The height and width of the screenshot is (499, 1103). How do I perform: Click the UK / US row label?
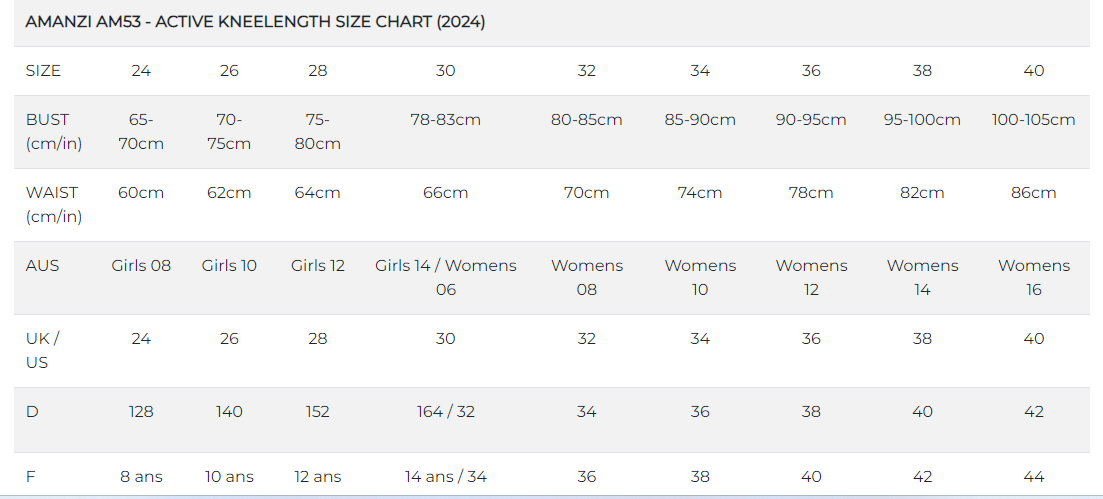pos(43,351)
